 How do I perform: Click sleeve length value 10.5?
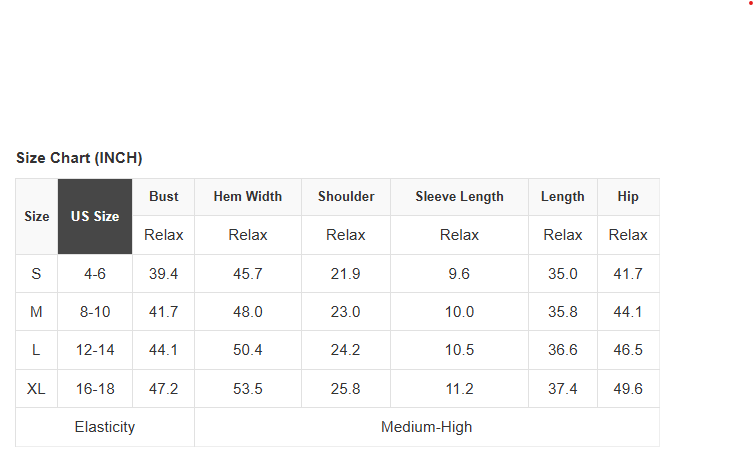tap(459, 350)
